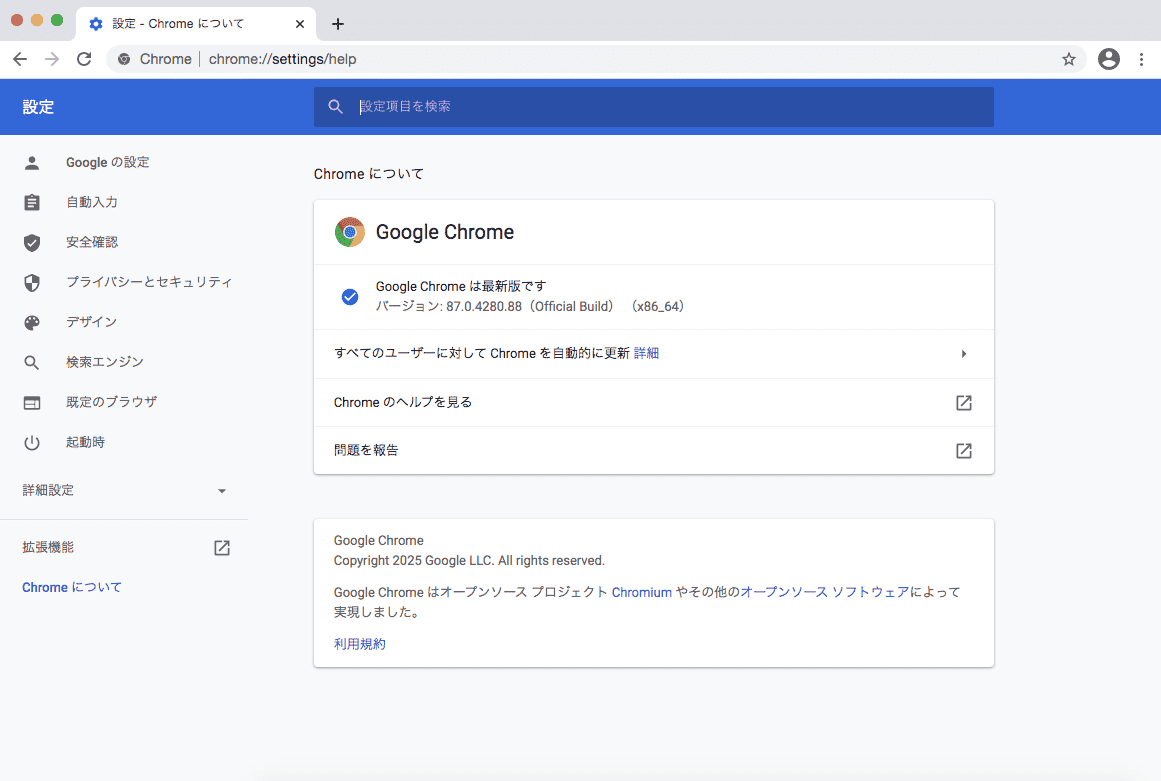Select Chrome について in the sidebar
This screenshot has width=1161, height=781.
(72, 588)
